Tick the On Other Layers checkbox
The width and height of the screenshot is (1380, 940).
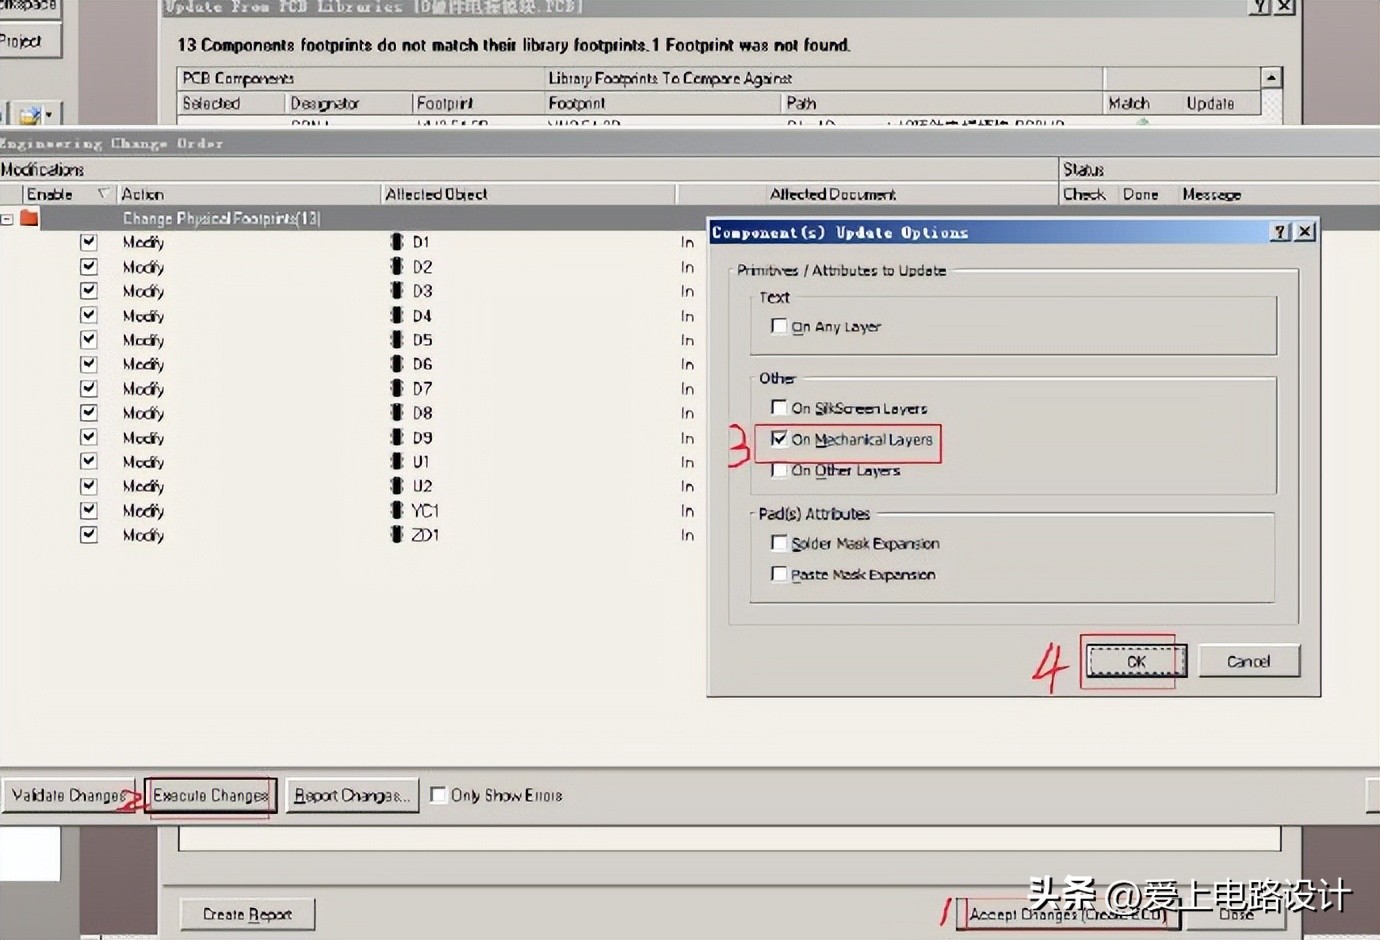point(779,470)
